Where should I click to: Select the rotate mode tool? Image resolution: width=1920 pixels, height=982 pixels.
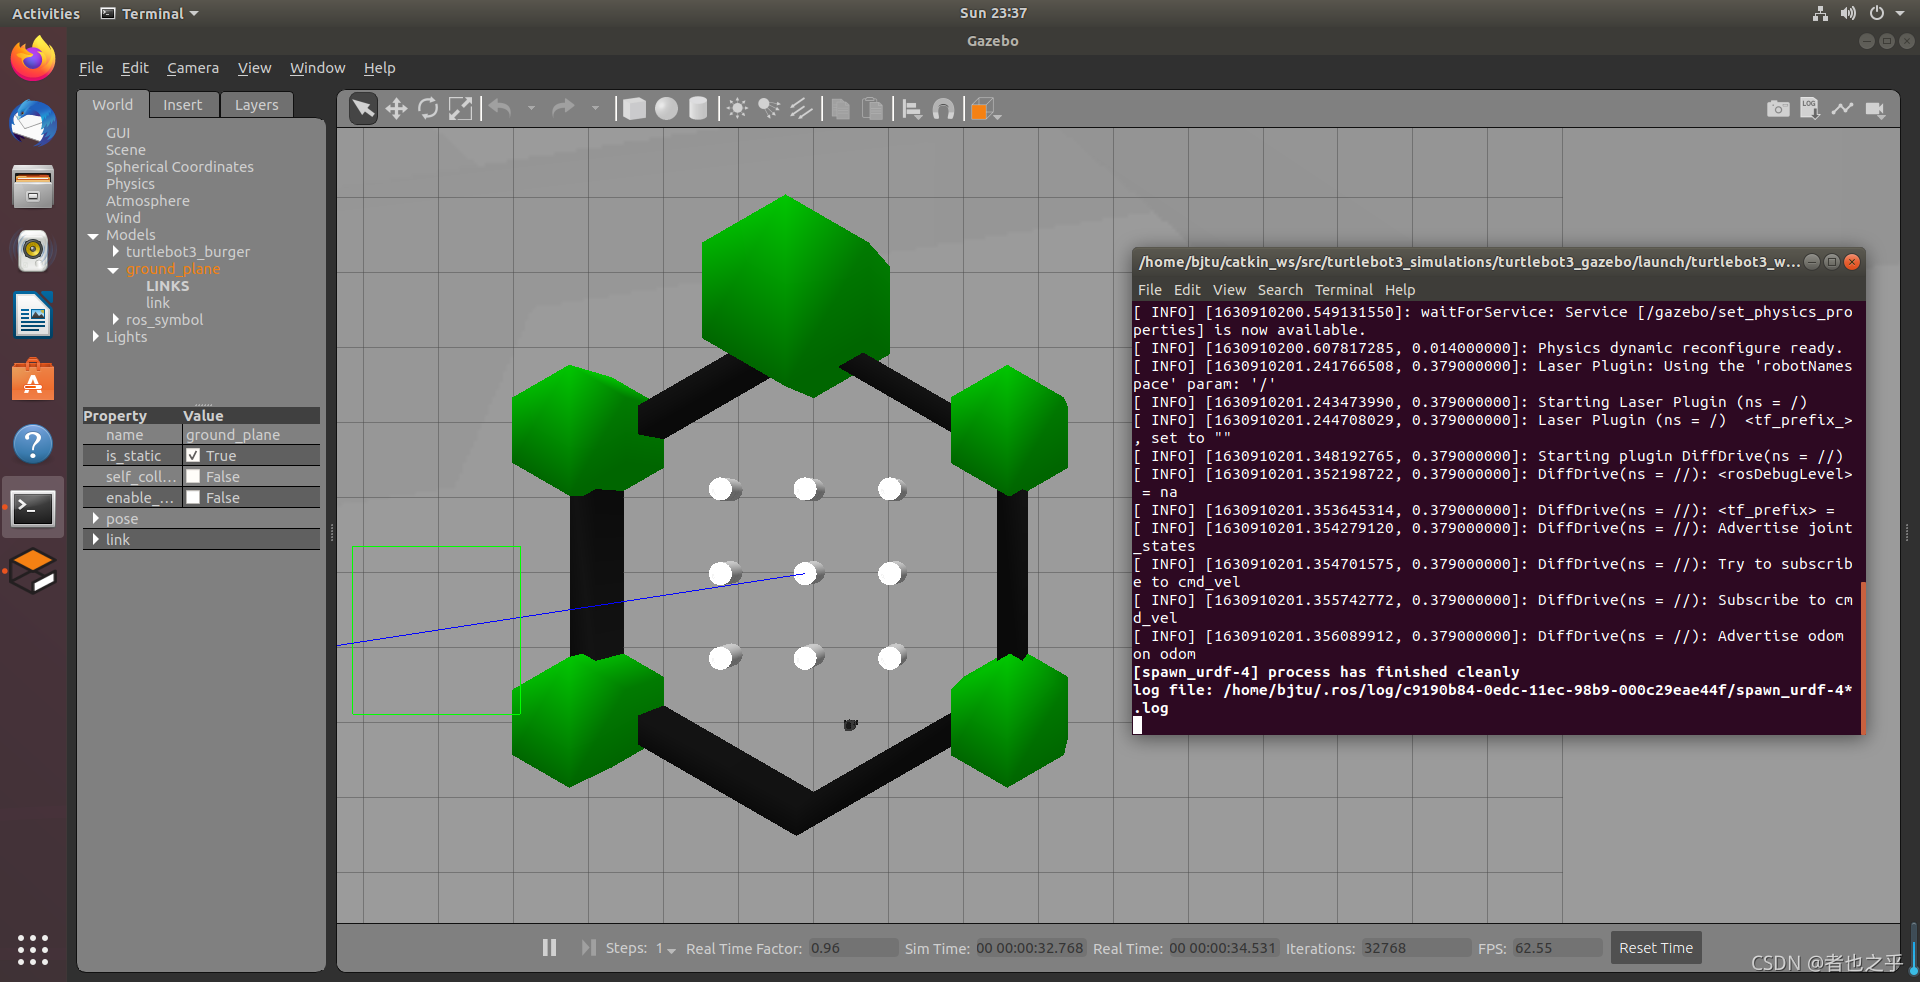tap(428, 108)
